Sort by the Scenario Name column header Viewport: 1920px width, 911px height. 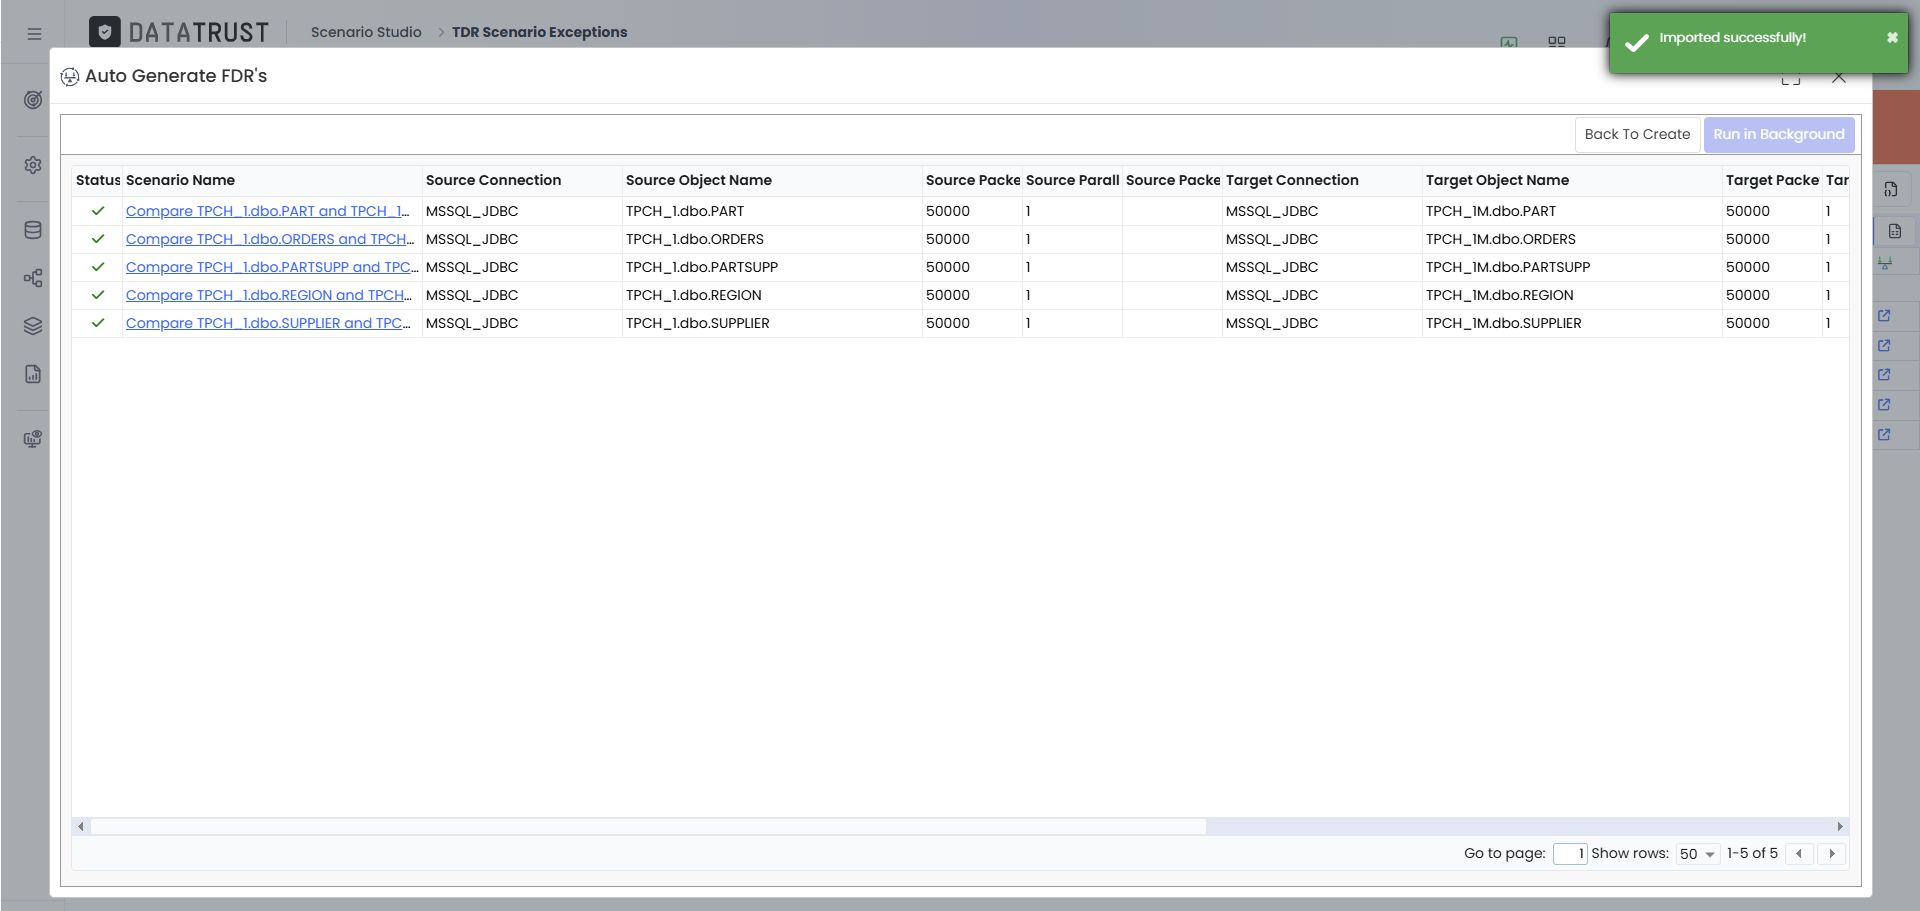pos(272,180)
